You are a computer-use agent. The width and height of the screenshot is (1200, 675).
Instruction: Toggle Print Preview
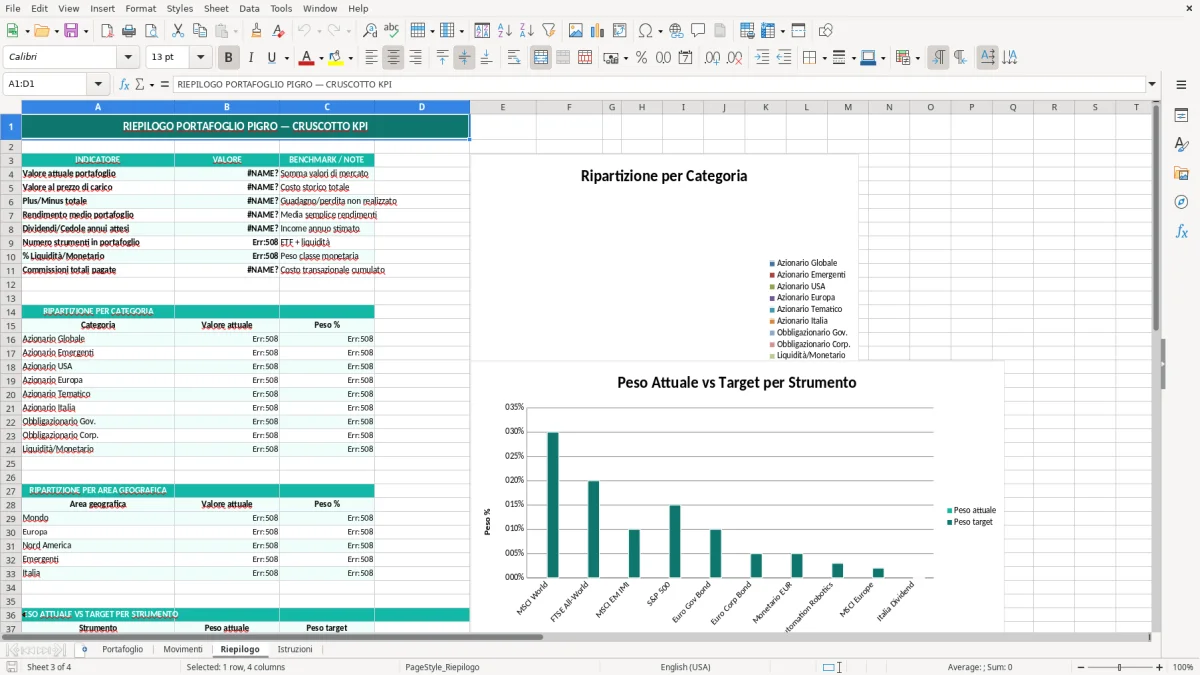pyautogui.click(x=150, y=31)
